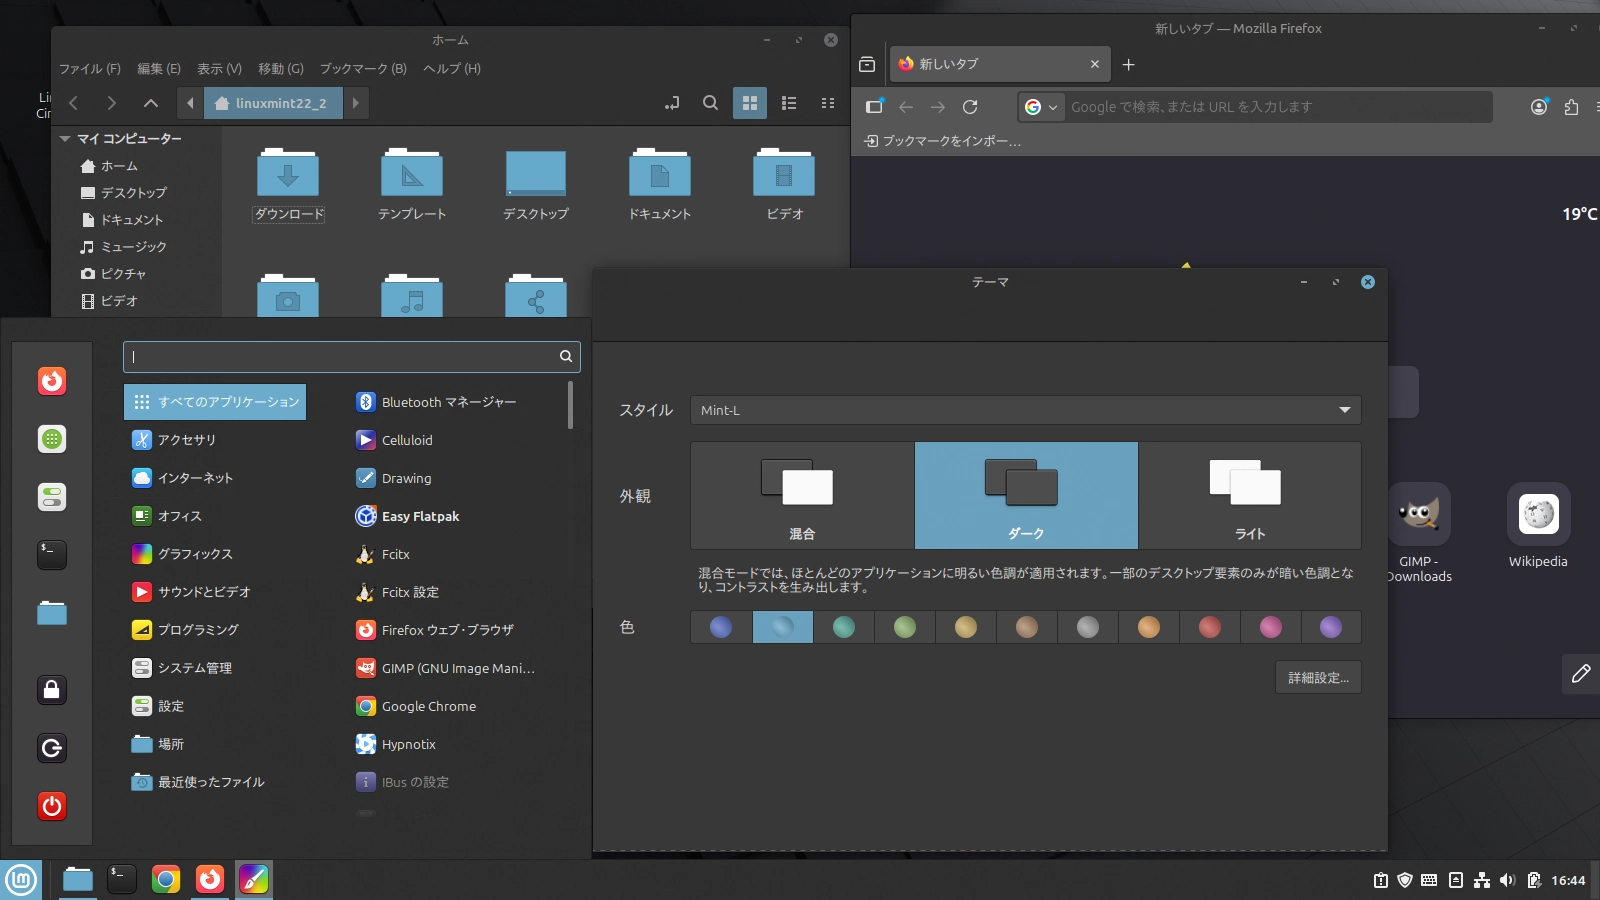Switch Nemo to list view
Screen dimensions: 1600x900
point(789,102)
